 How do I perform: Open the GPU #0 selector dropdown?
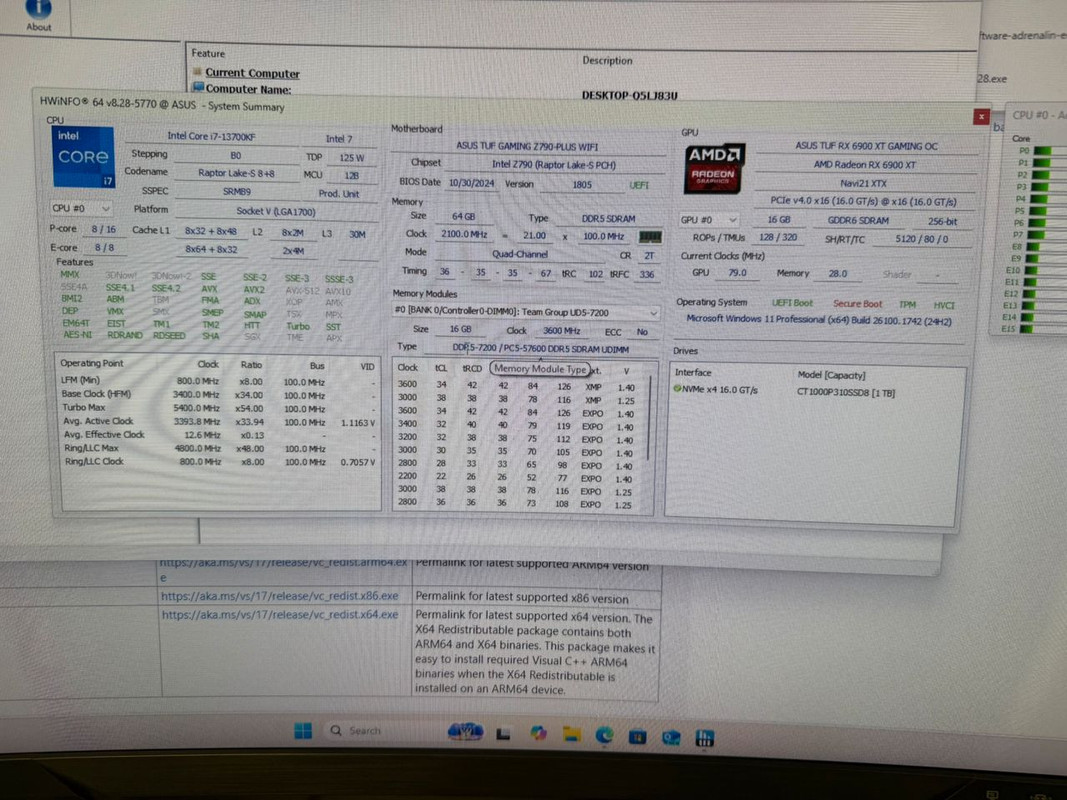tap(708, 220)
